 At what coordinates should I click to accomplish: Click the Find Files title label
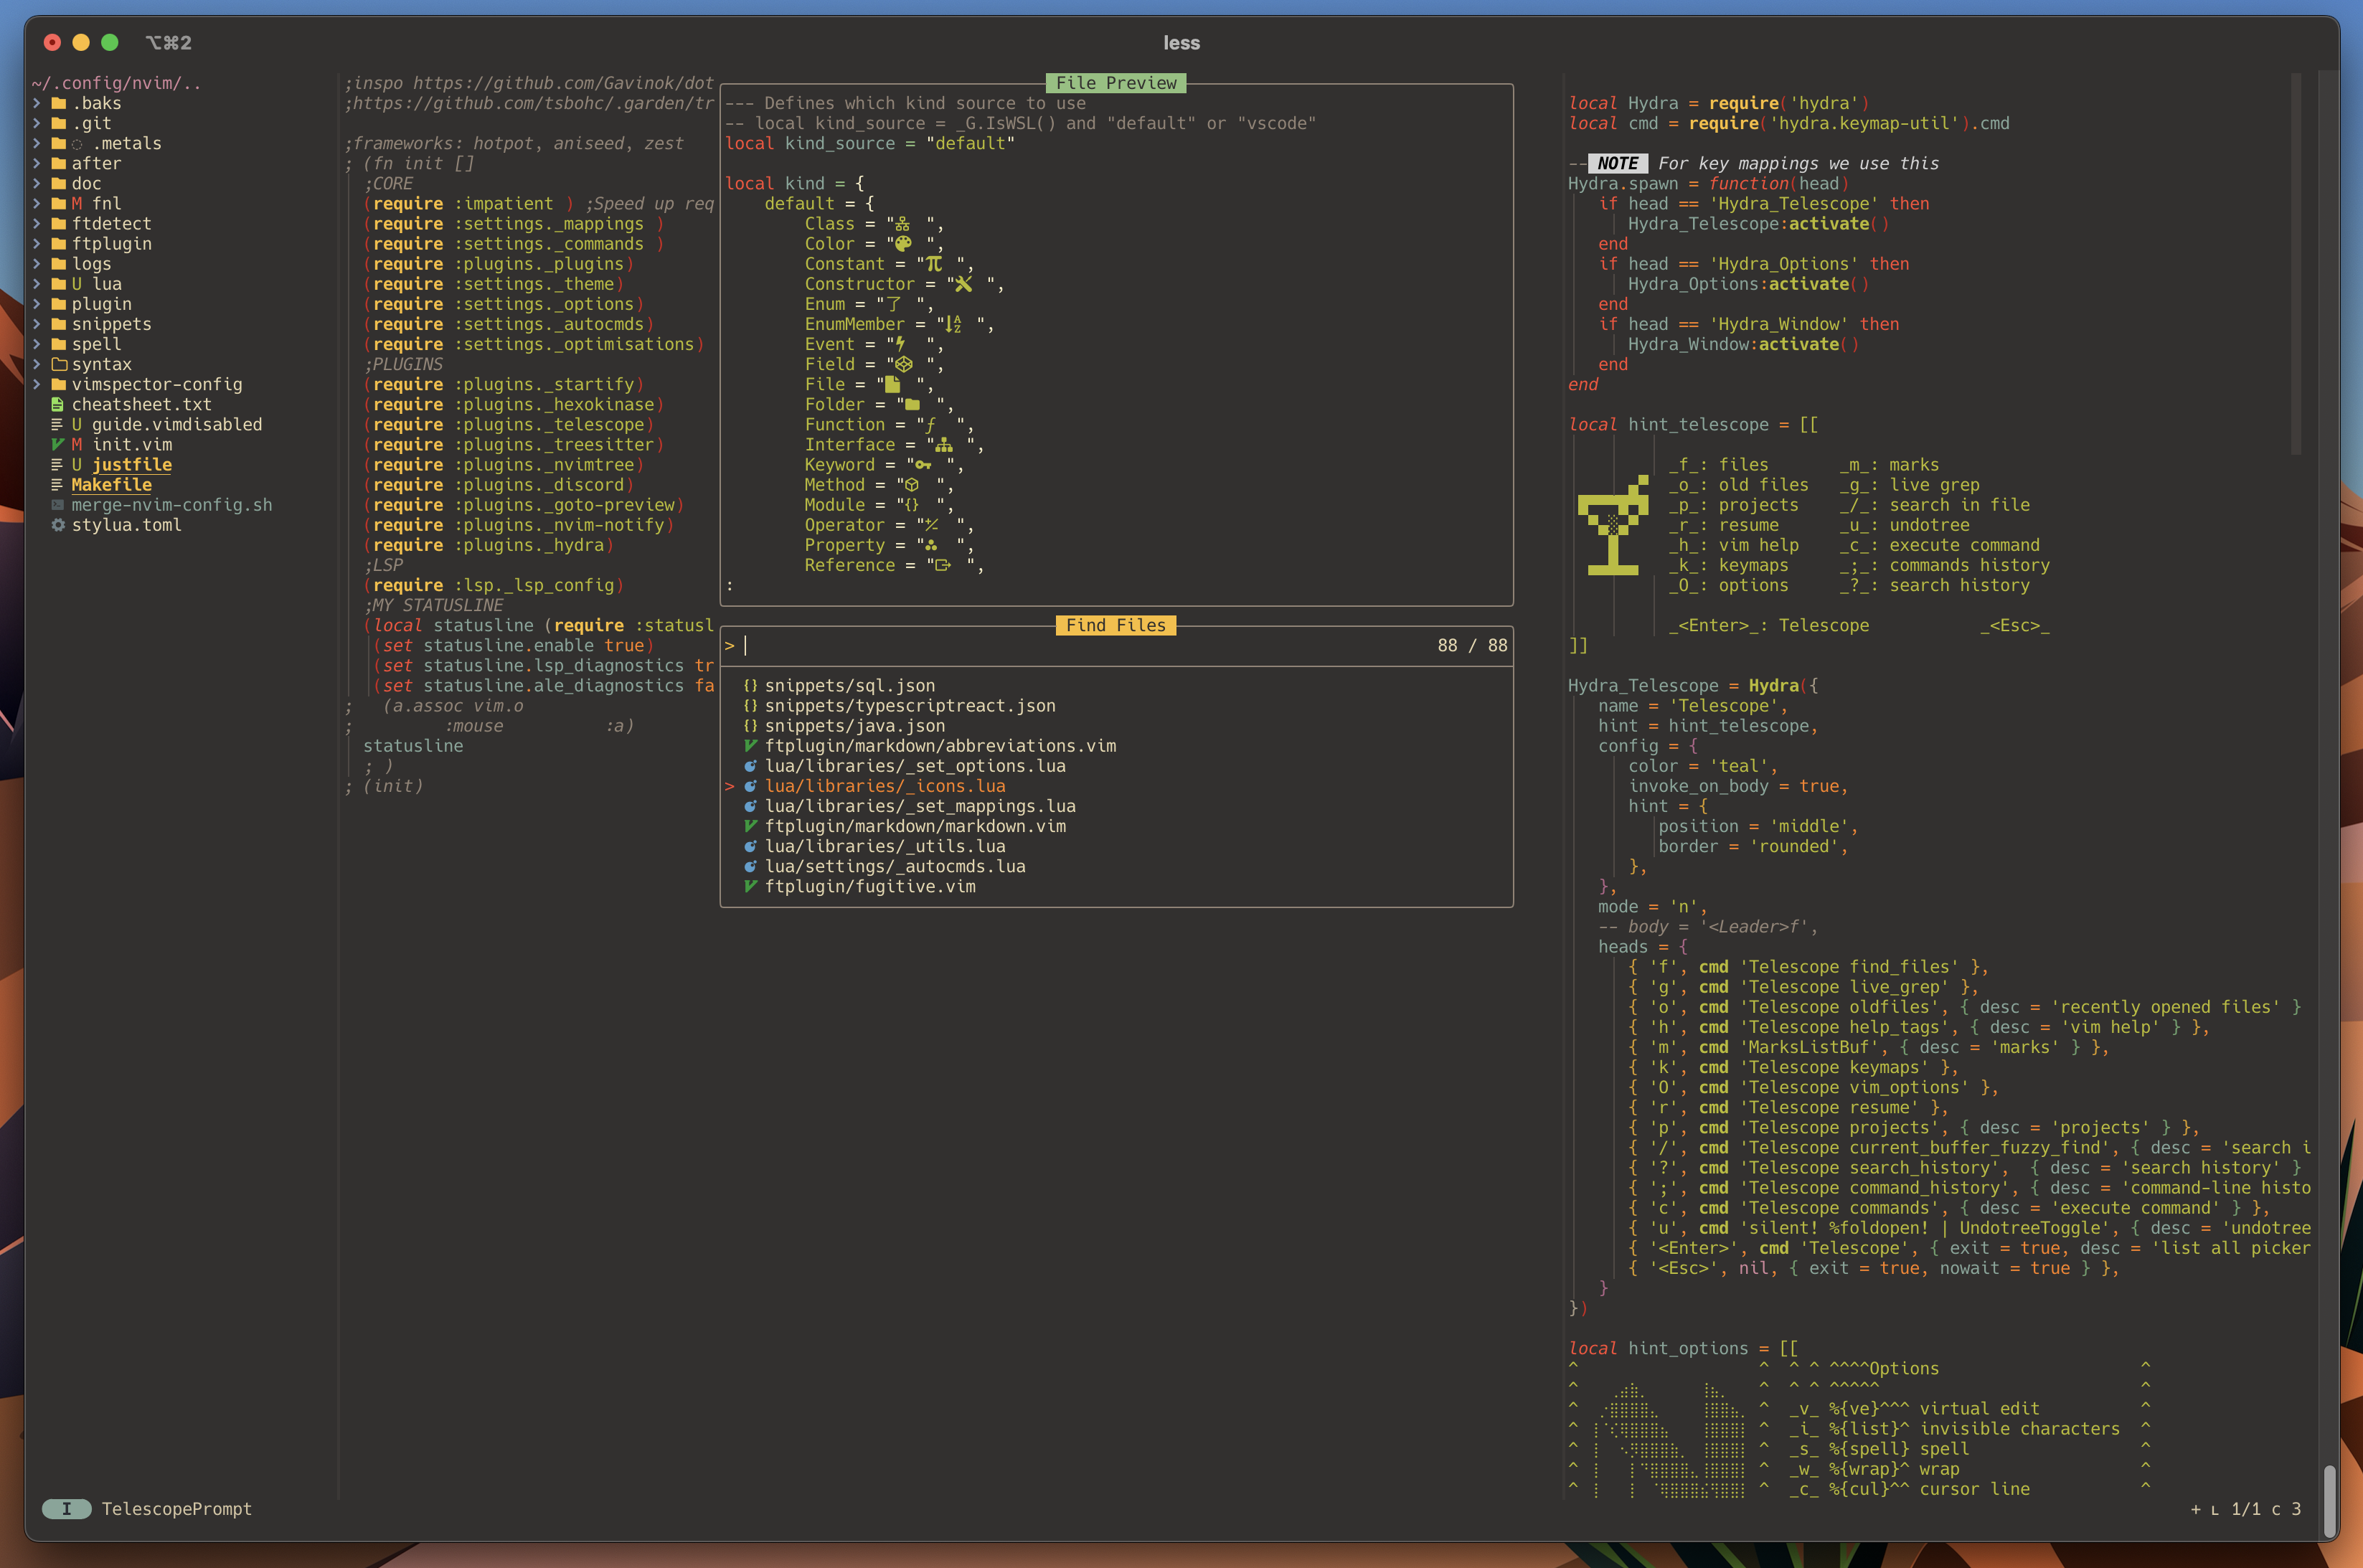1116,626
